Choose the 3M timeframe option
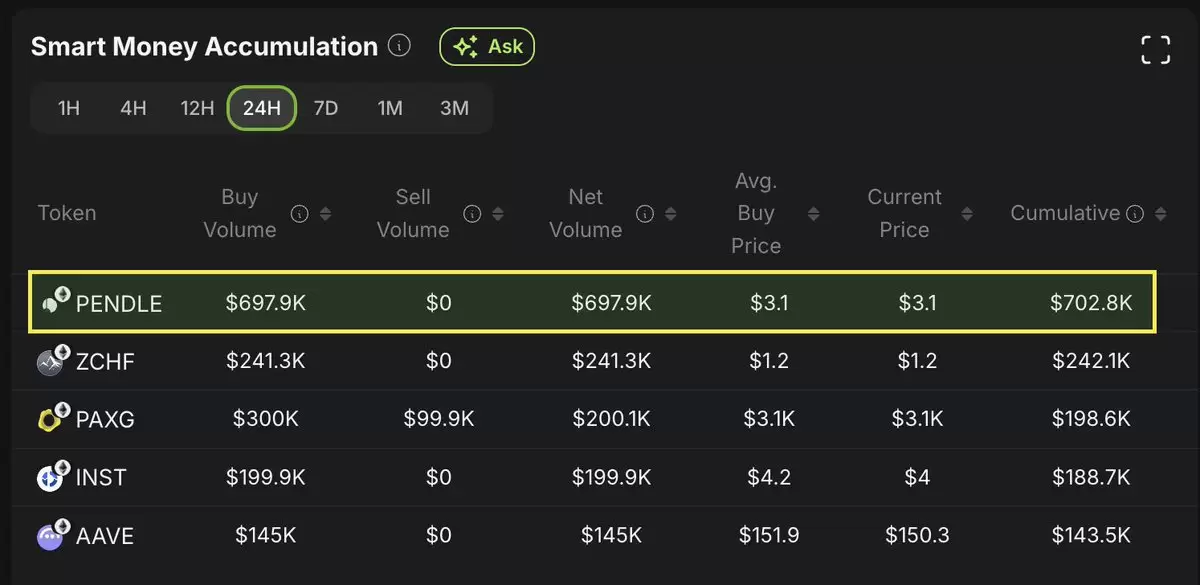 454,108
